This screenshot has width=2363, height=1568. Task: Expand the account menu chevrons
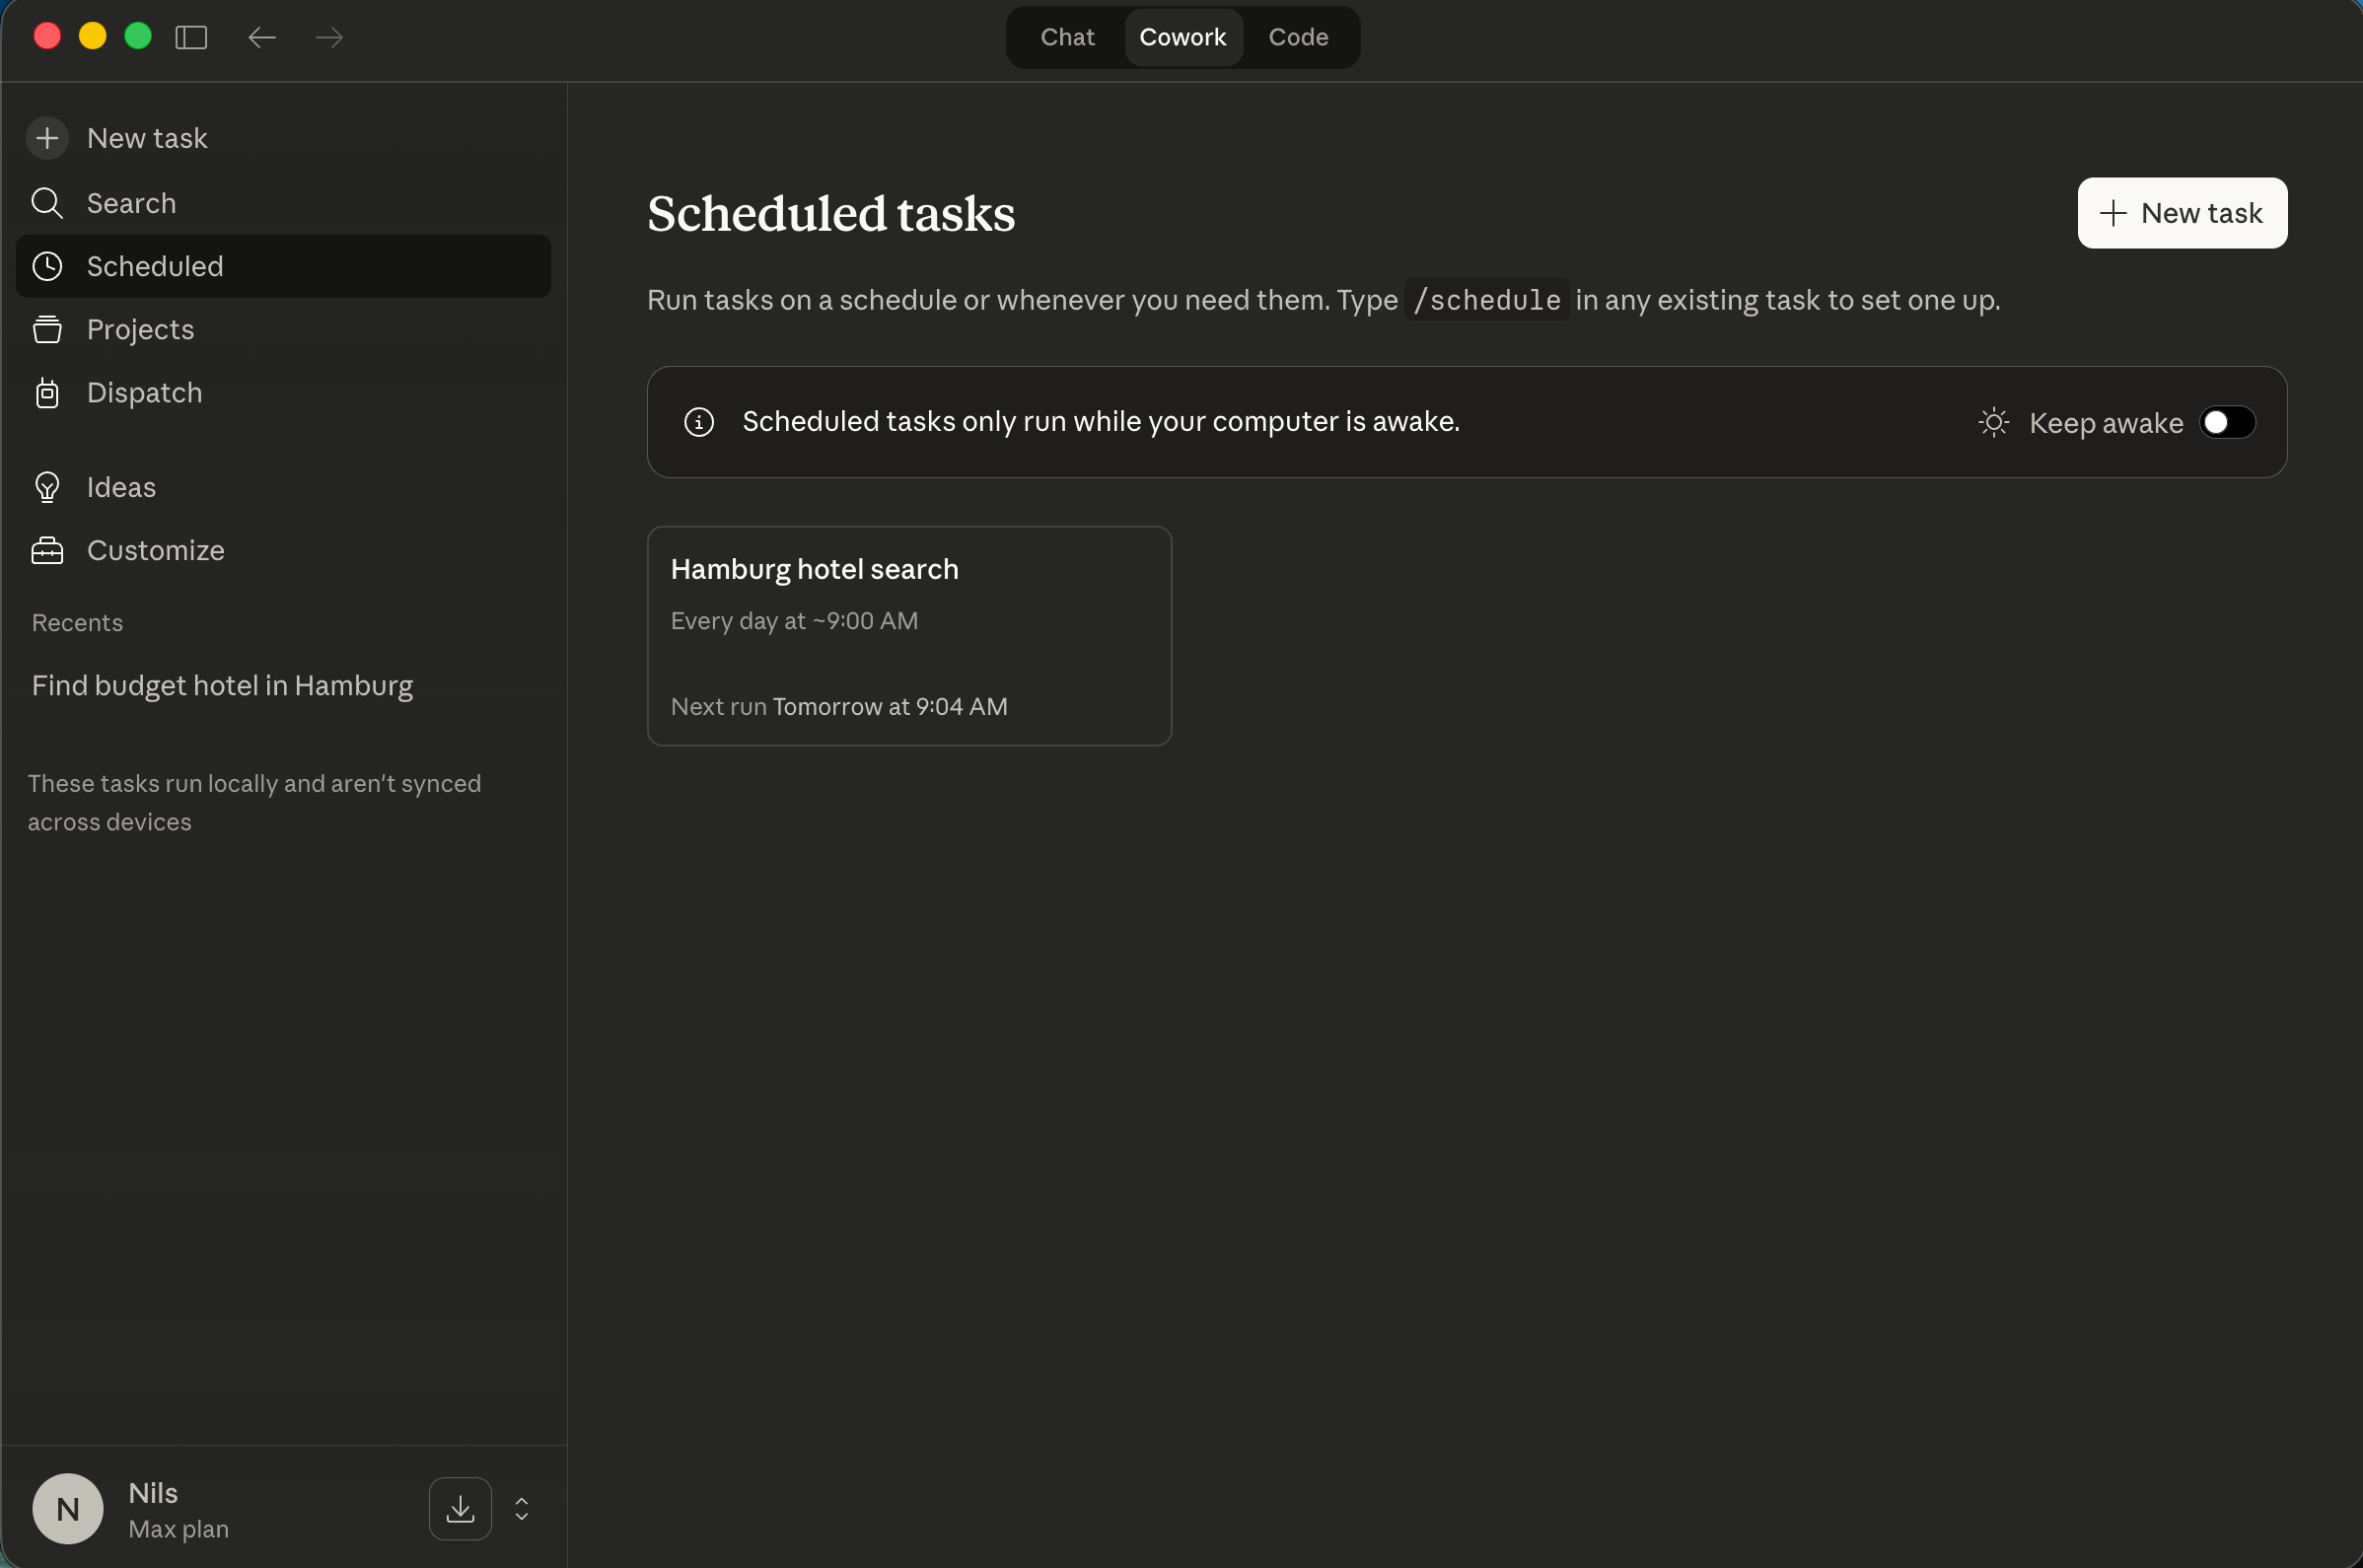click(x=522, y=1508)
